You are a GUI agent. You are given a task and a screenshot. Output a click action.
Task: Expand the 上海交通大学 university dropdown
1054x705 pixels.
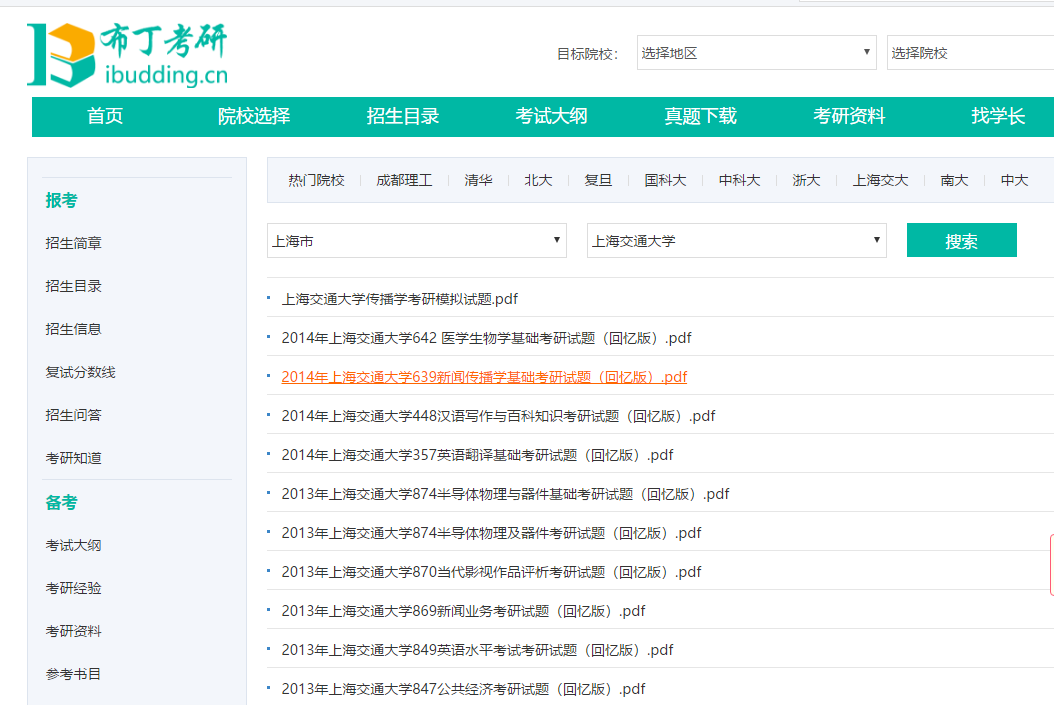pos(737,241)
